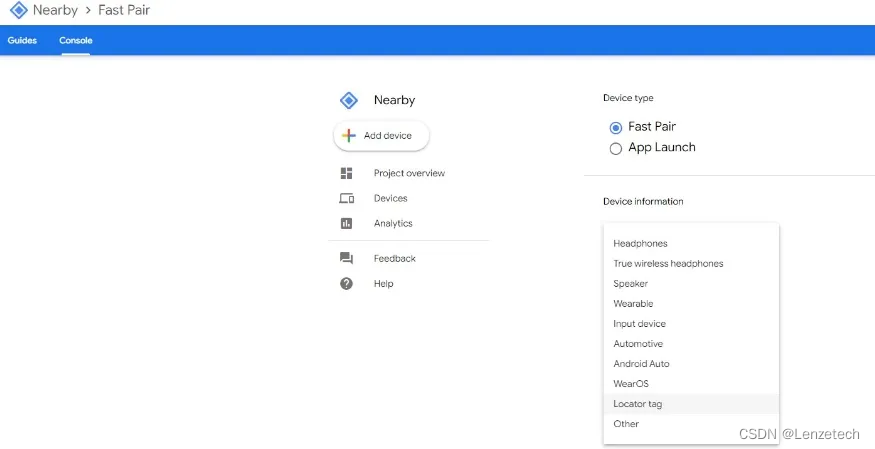Click the Device information heading
875x449 pixels.
[x=643, y=201]
